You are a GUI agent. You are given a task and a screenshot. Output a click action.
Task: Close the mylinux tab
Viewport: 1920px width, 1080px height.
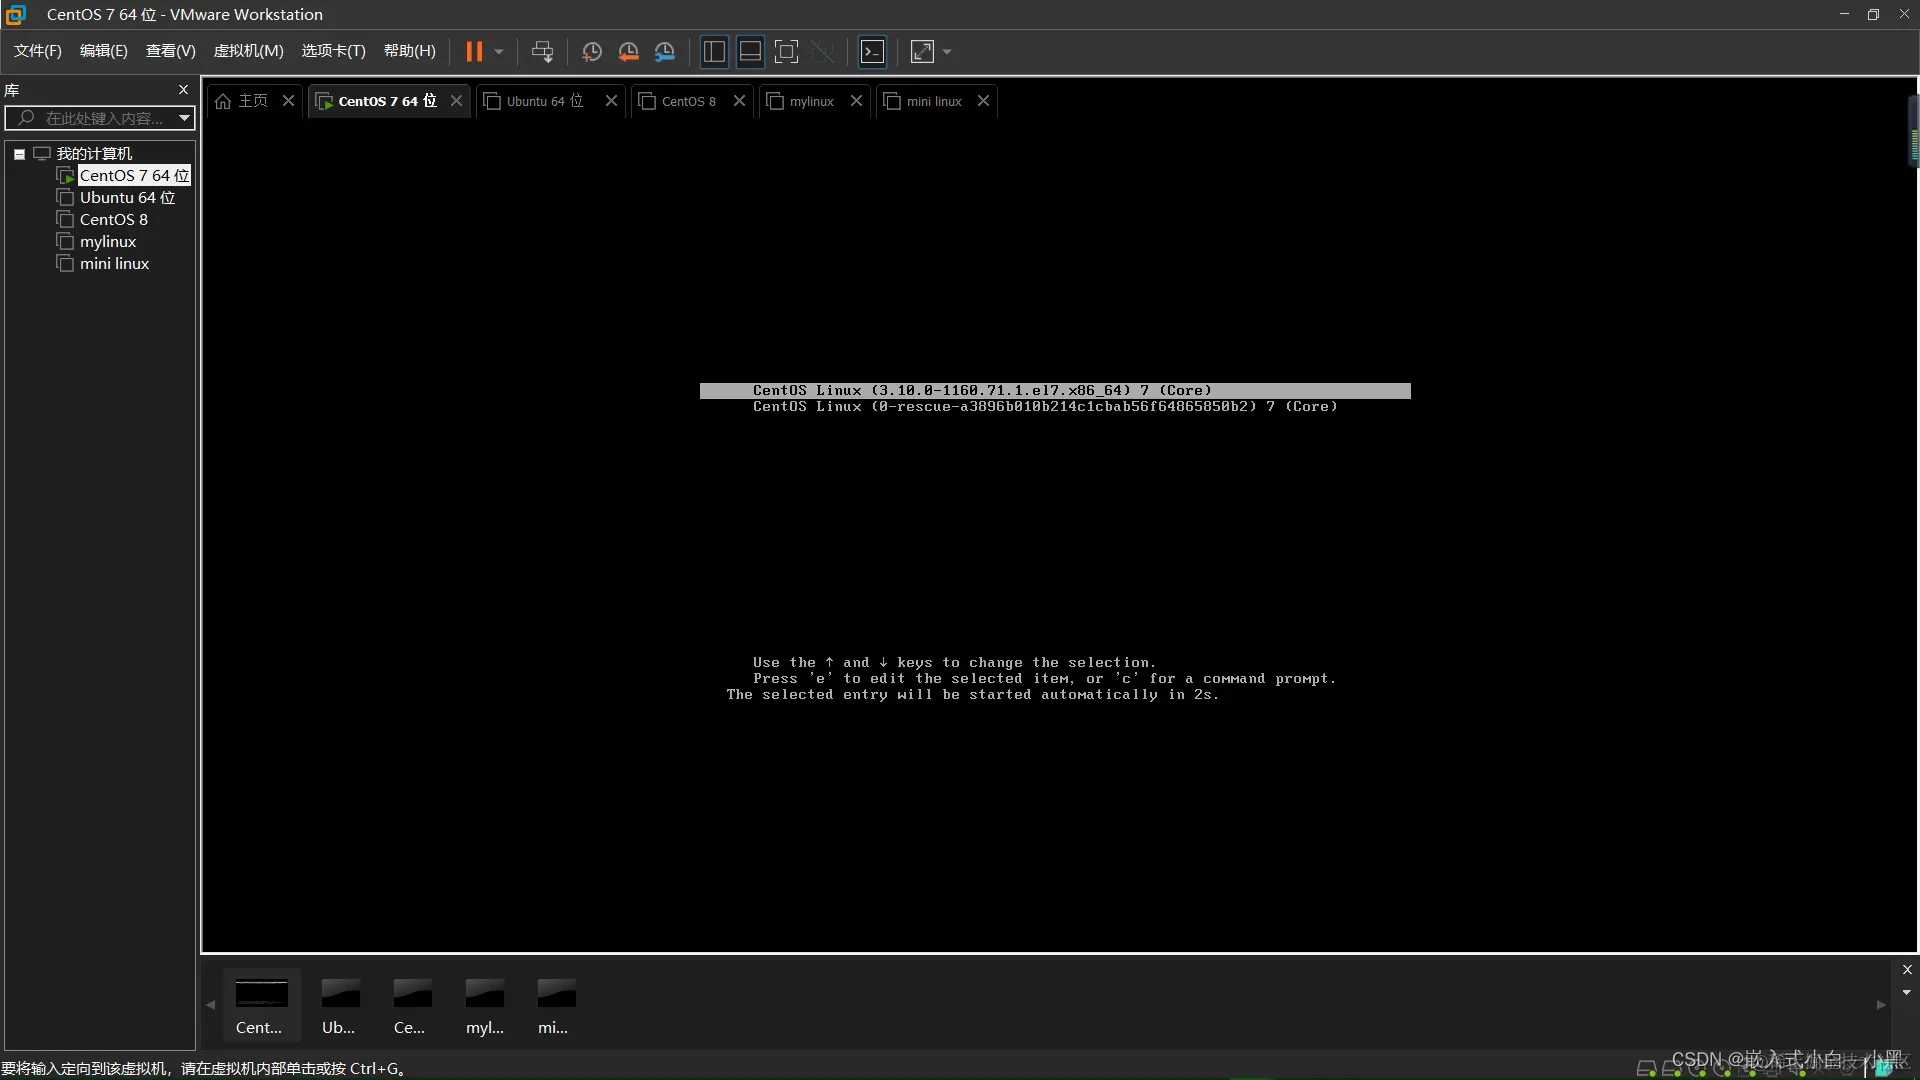856,101
